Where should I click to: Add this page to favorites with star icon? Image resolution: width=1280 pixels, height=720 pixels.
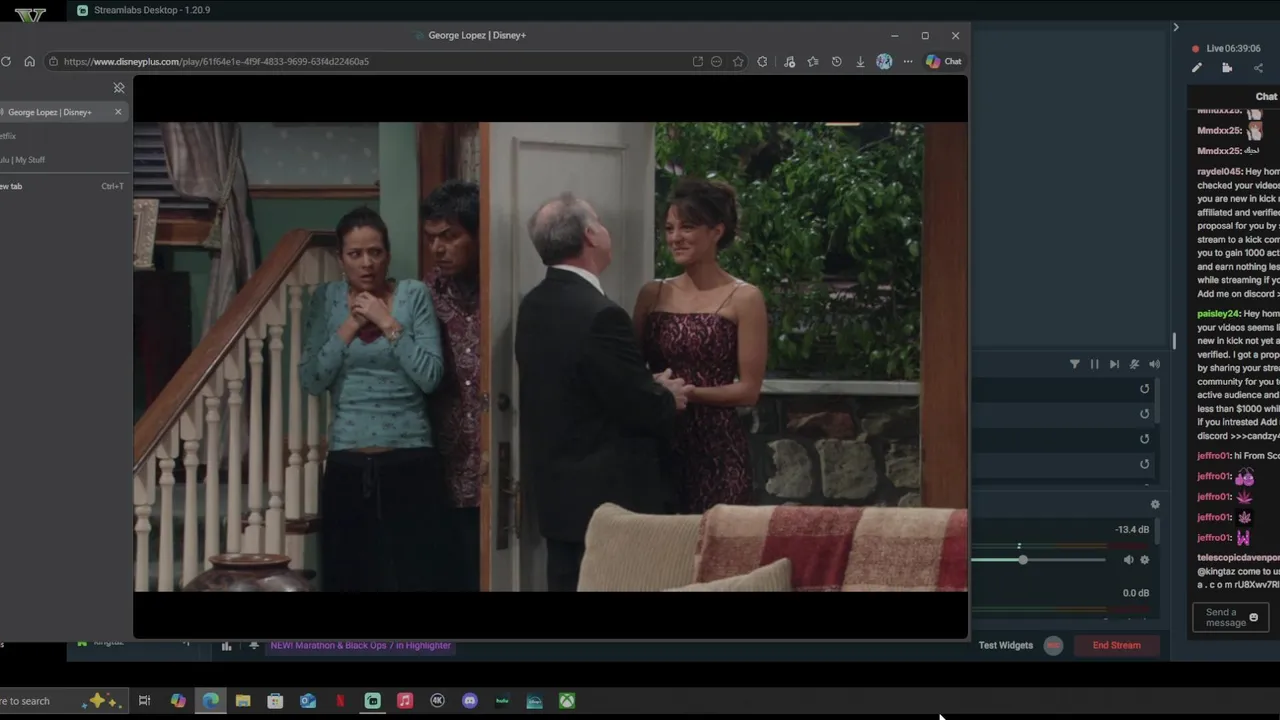click(x=738, y=61)
